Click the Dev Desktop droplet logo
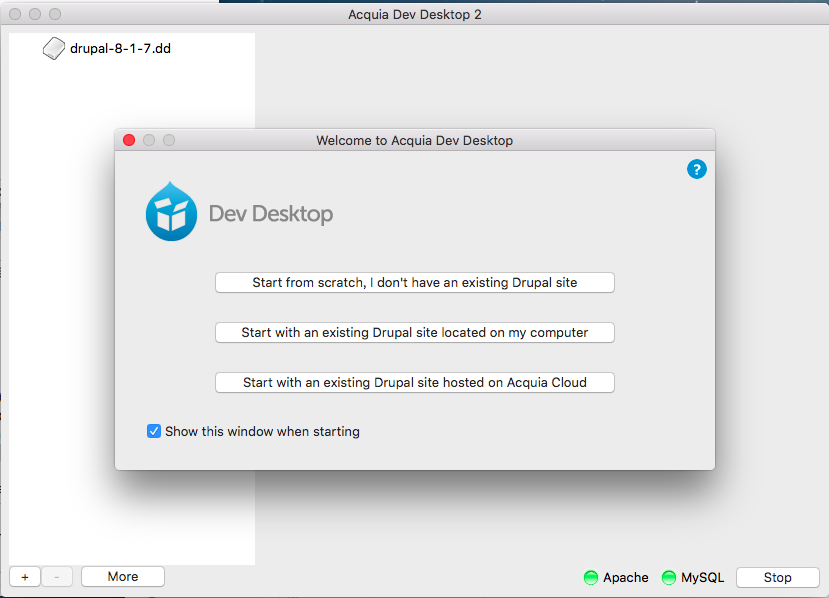 coord(171,211)
